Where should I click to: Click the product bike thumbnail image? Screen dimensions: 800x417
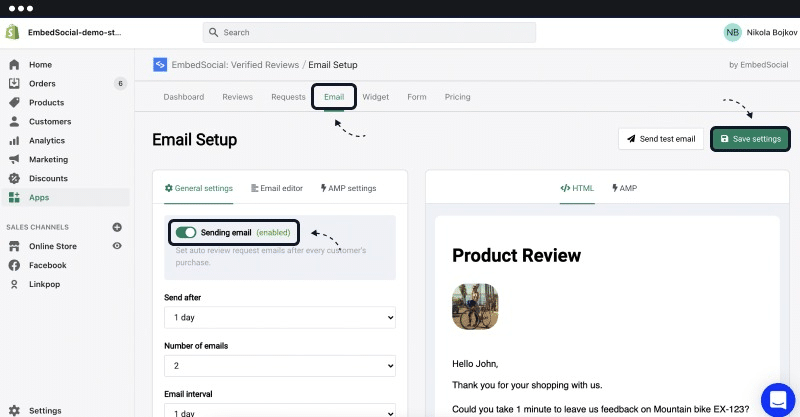(x=475, y=307)
